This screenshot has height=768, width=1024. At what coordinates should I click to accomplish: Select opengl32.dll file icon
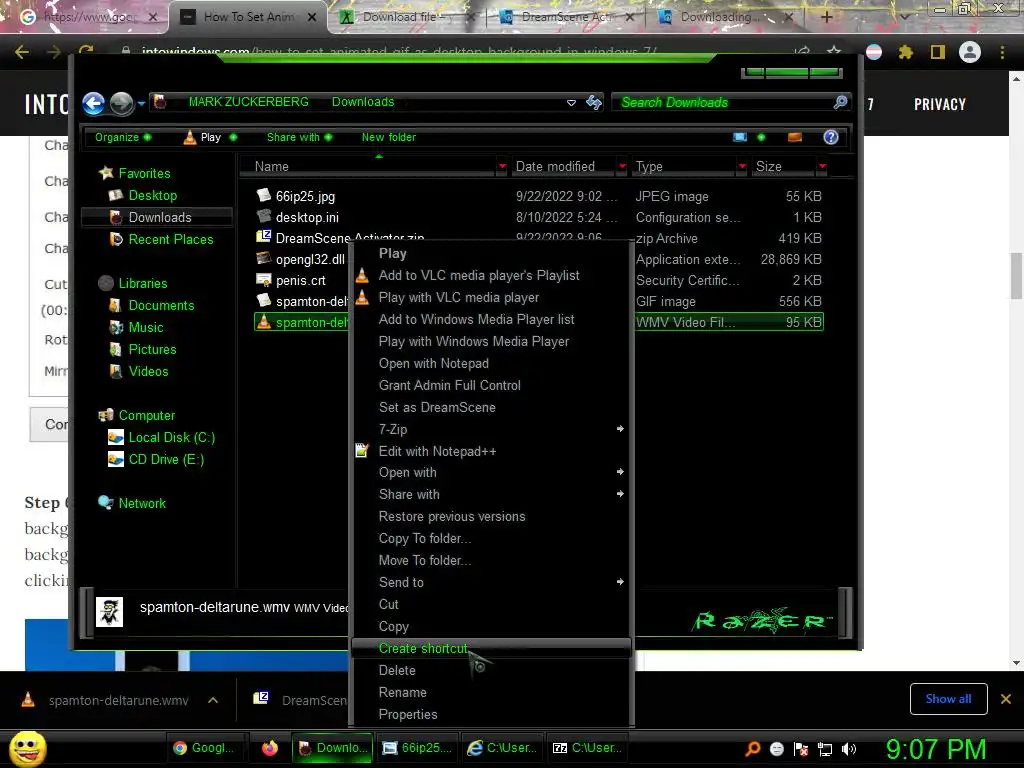tap(264, 259)
